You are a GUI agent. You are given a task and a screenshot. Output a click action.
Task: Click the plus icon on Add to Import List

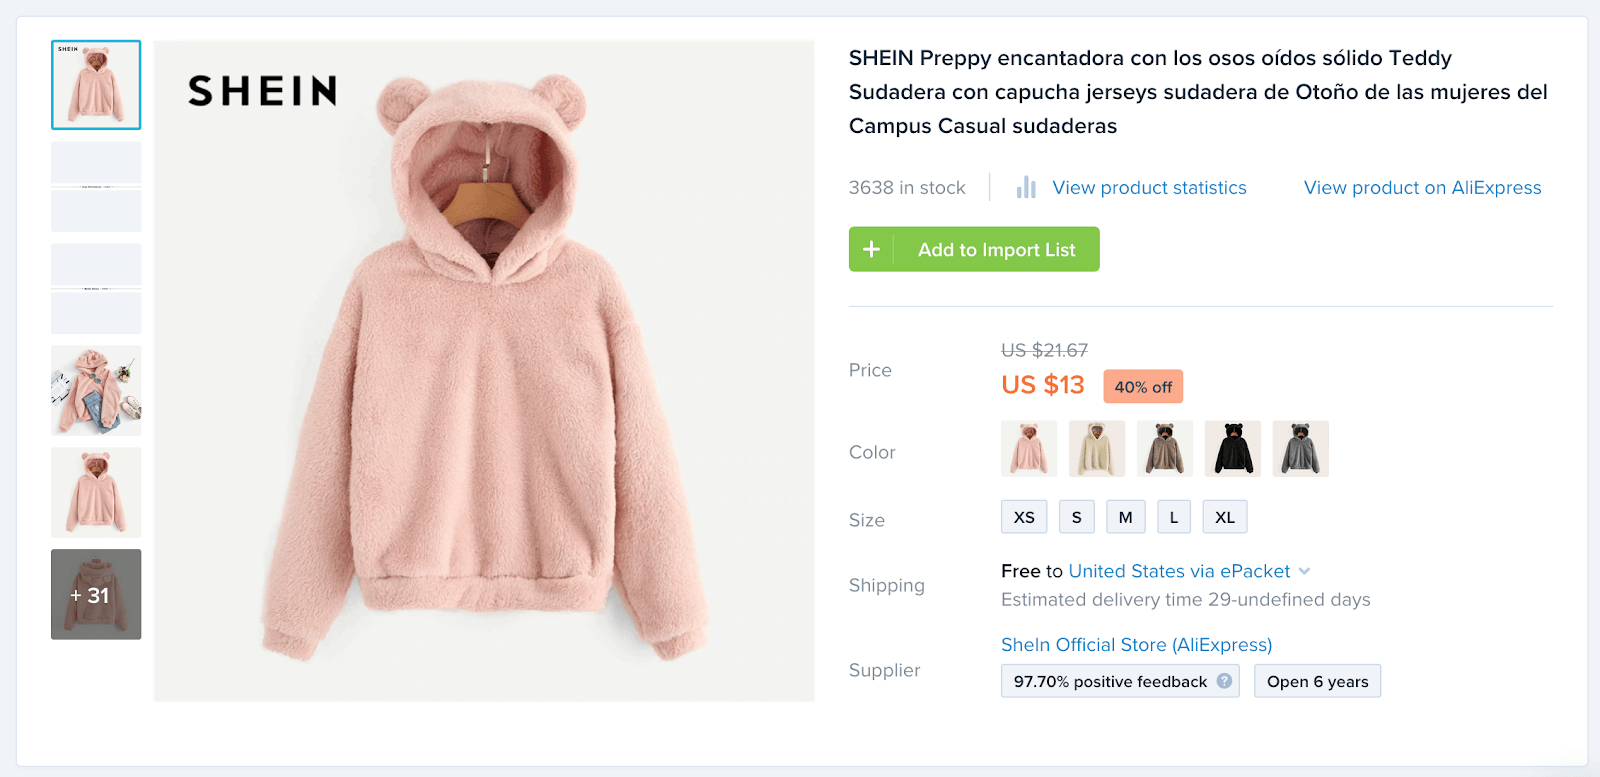pyautogui.click(x=871, y=249)
